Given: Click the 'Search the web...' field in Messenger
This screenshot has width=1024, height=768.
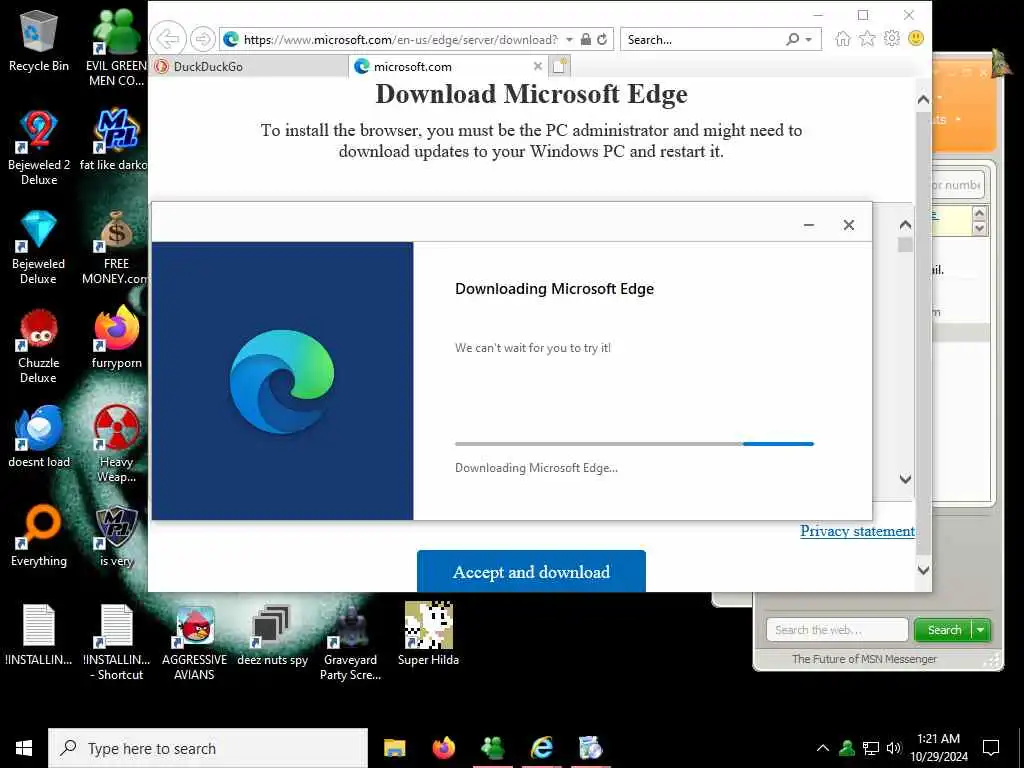Looking at the screenshot, I should pyautogui.click(x=837, y=630).
